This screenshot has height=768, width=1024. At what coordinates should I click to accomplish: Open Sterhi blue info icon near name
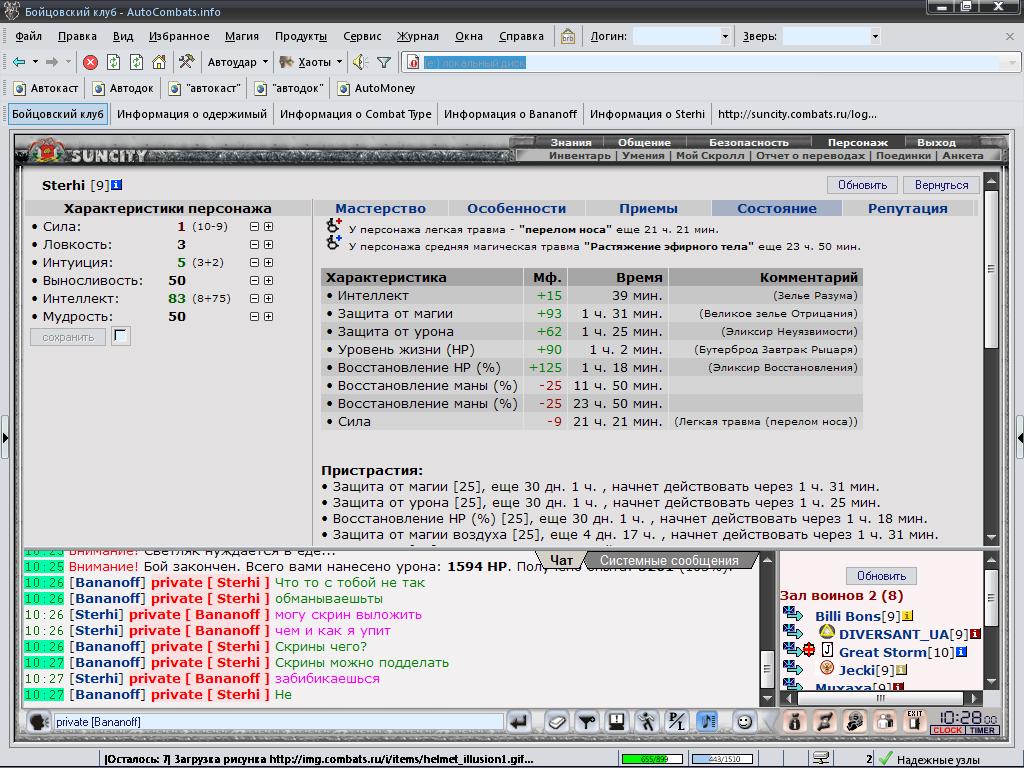(116, 185)
